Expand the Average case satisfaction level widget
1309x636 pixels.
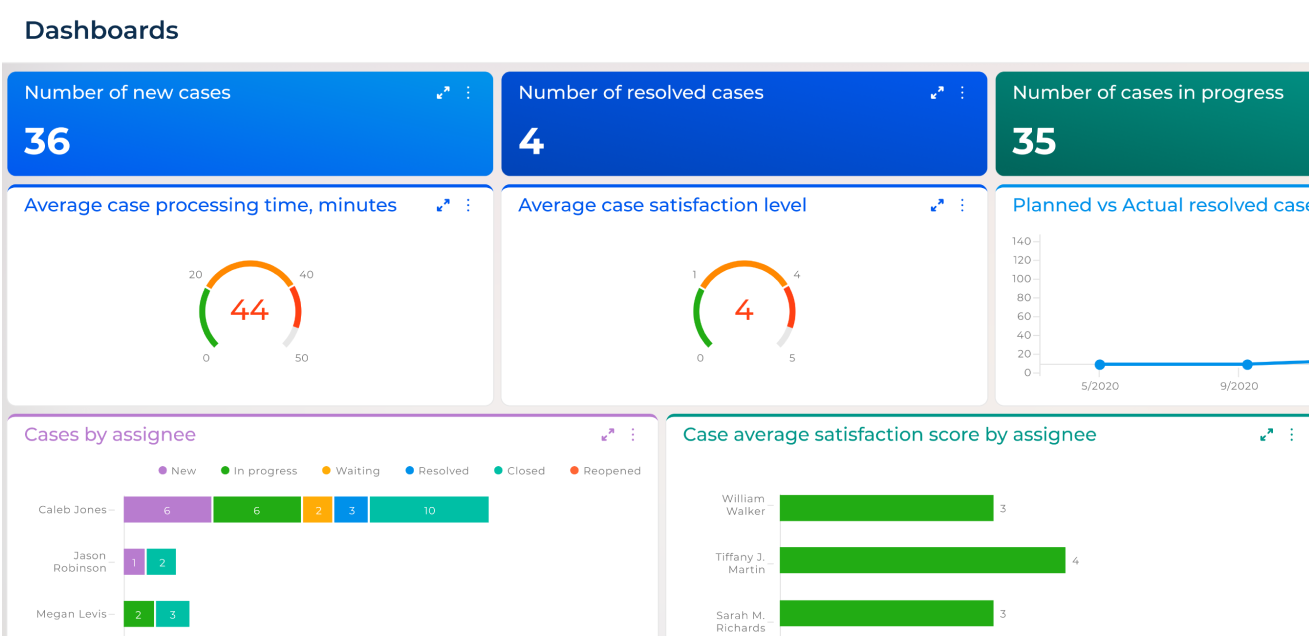click(x=937, y=205)
